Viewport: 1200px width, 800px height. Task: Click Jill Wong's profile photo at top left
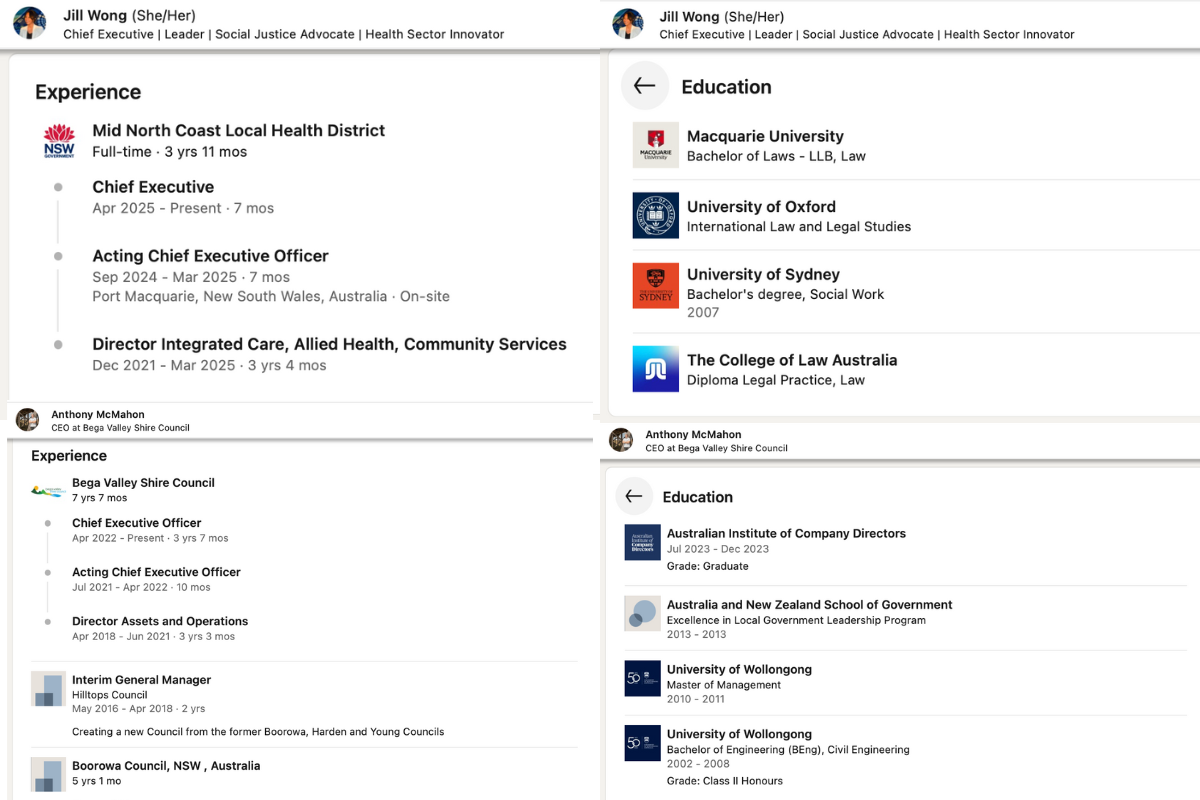pos(30,23)
